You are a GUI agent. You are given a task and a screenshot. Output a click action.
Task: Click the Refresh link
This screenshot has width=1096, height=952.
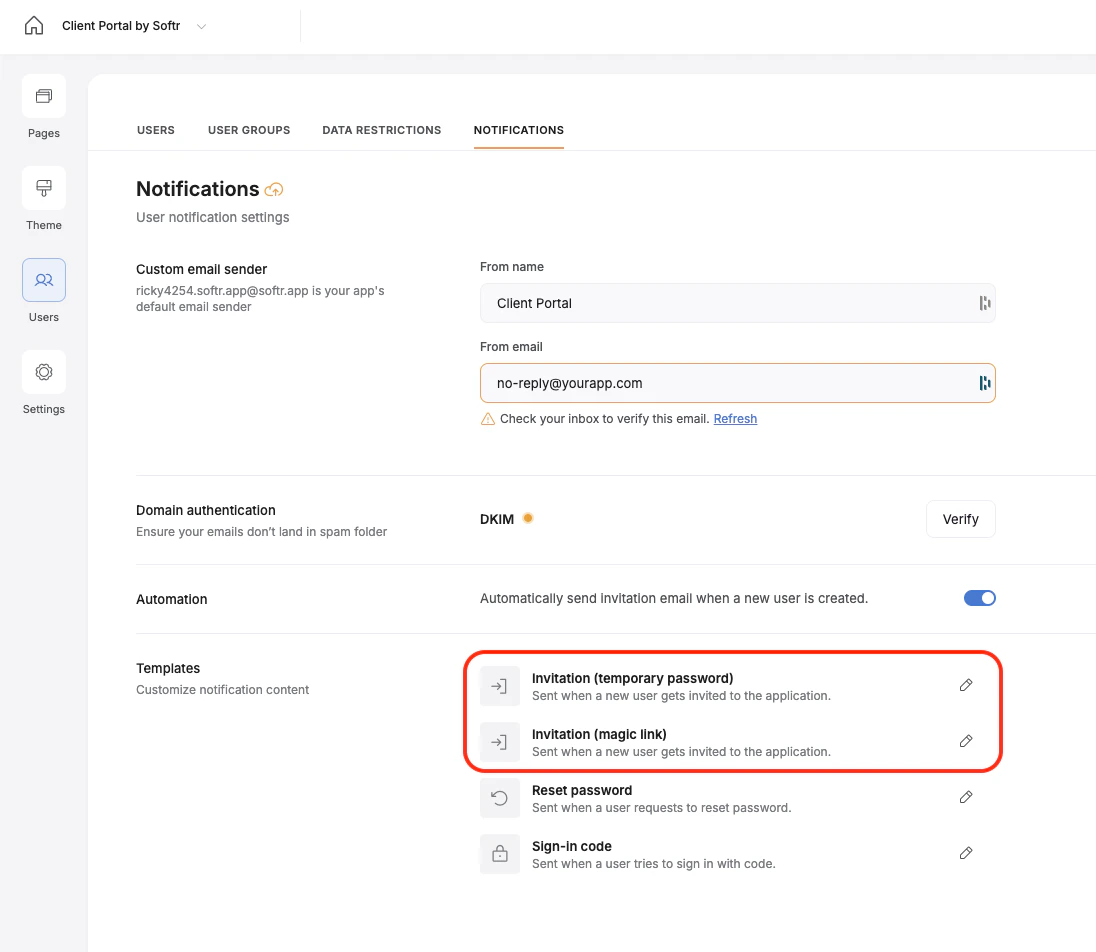[735, 419]
